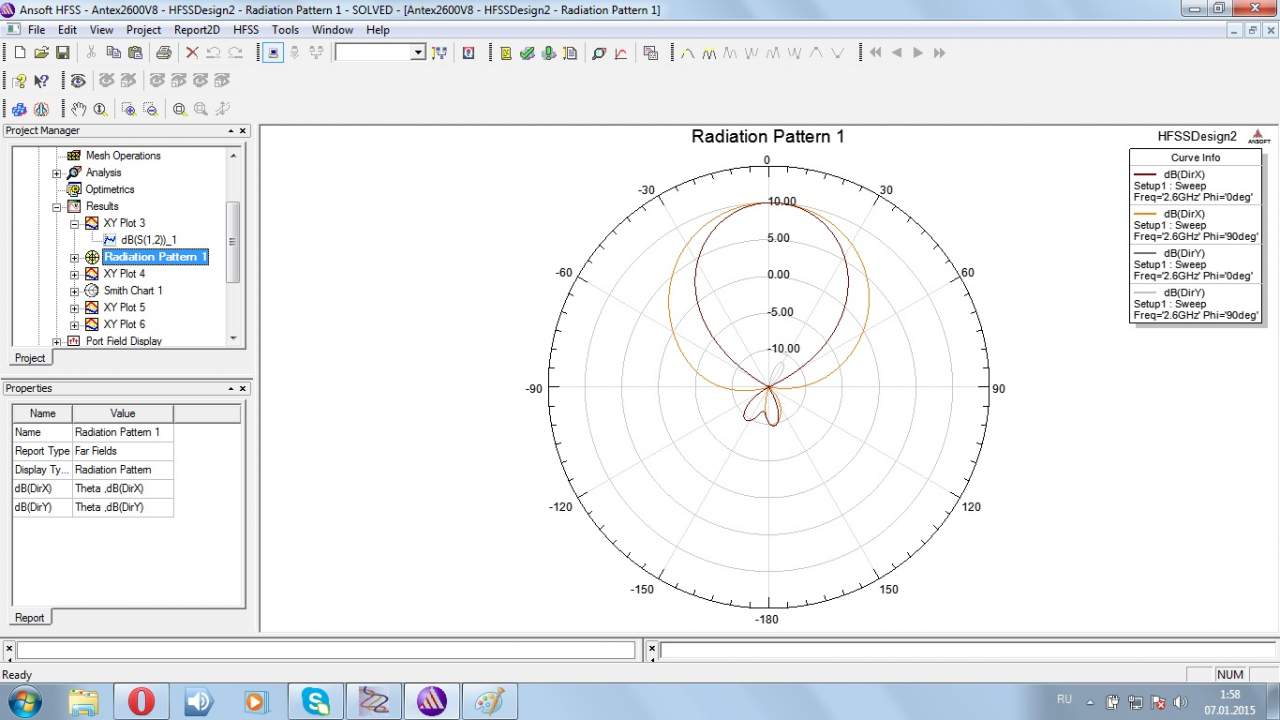Click the dB(DirX) Theta value cell
This screenshot has width=1280, height=720.
pos(122,489)
